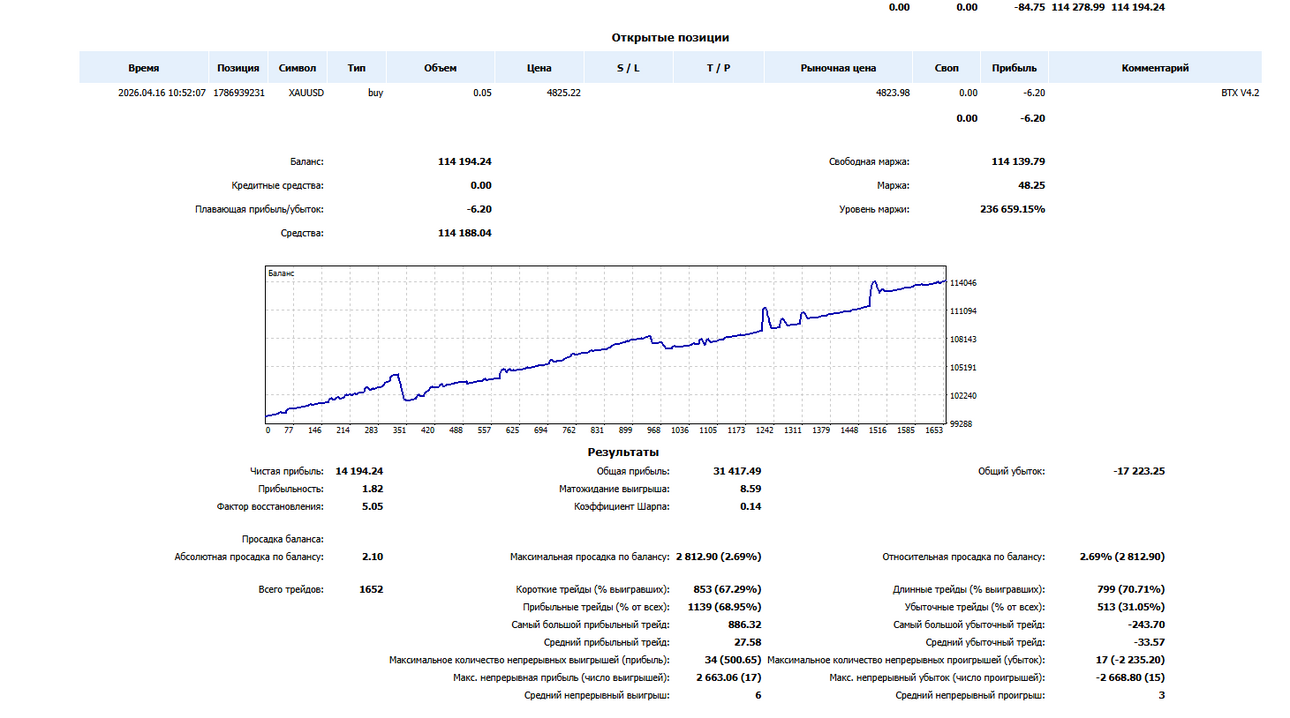Screen dimensions: 1290x718
Task: Click the 'Баланс' label inside the chart
Action: 281,273
